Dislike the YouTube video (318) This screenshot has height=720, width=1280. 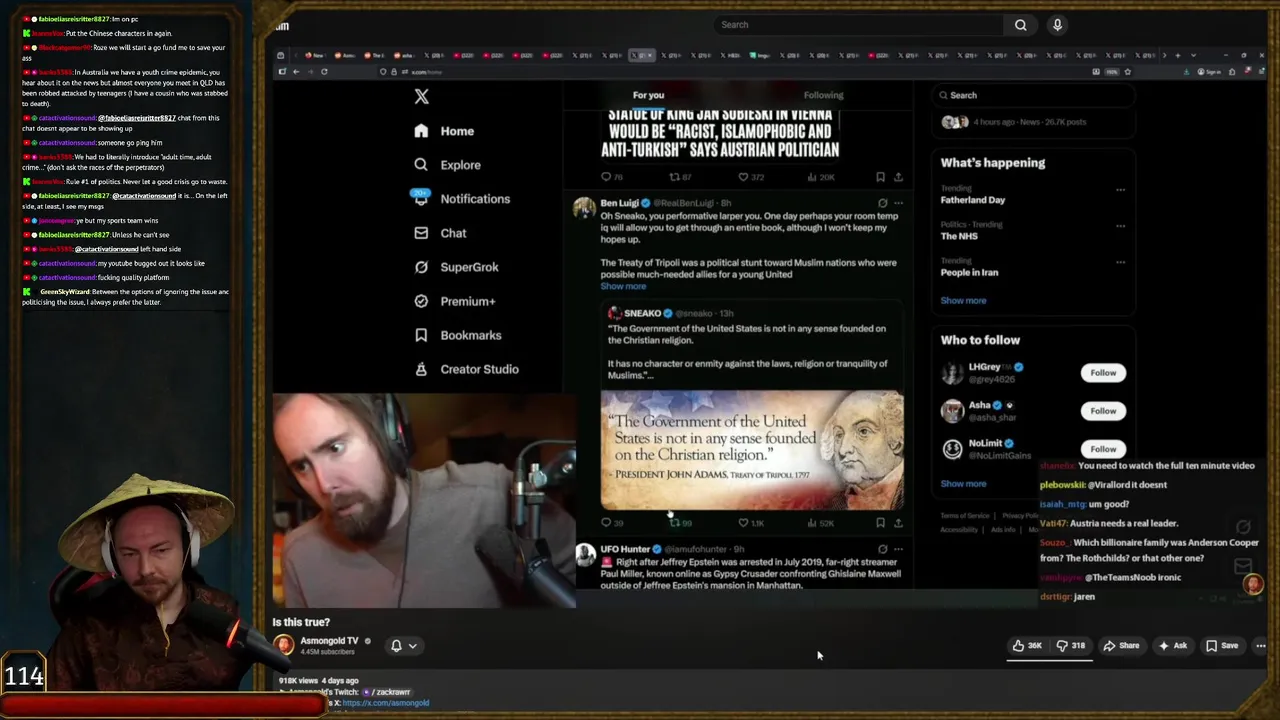pos(1071,646)
